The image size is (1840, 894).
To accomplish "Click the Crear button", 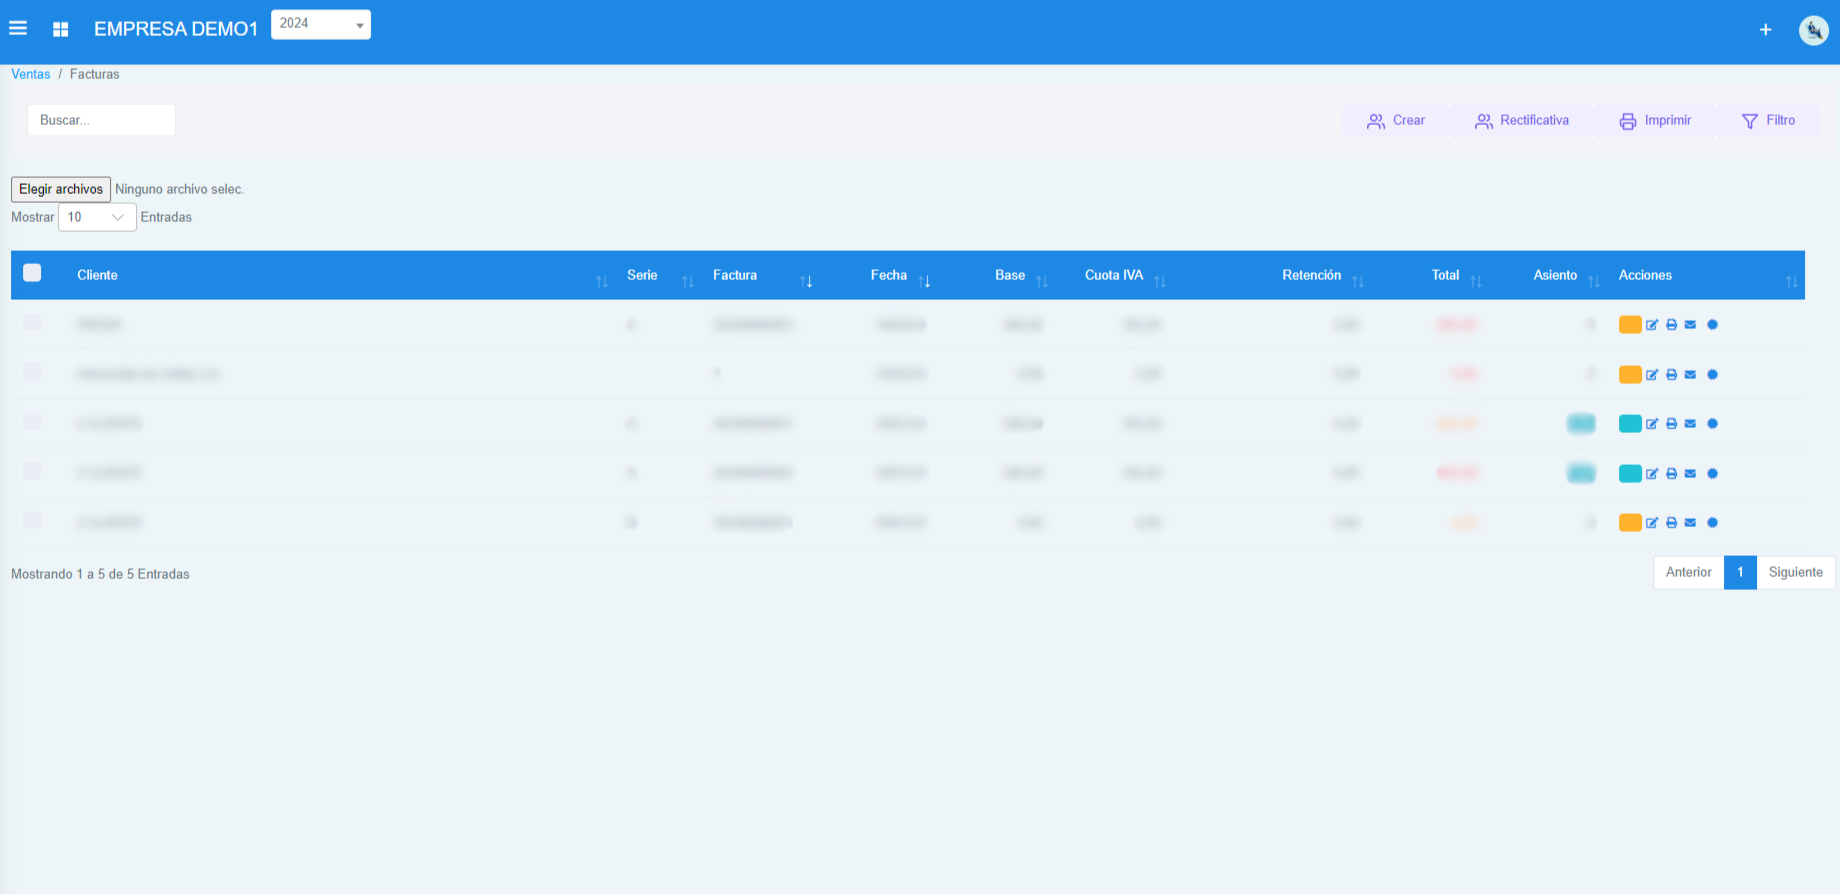I will click(x=1396, y=121).
